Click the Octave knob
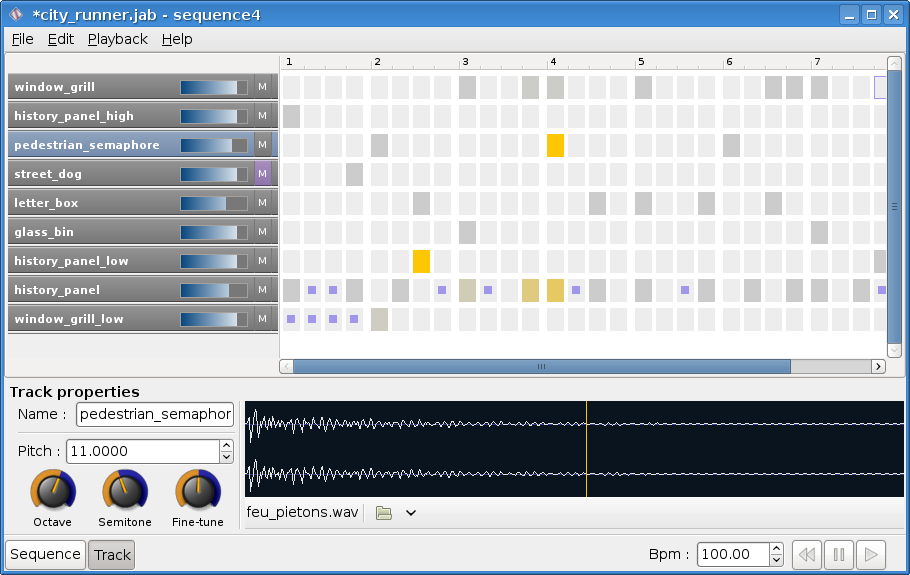910x575 pixels. 53,491
